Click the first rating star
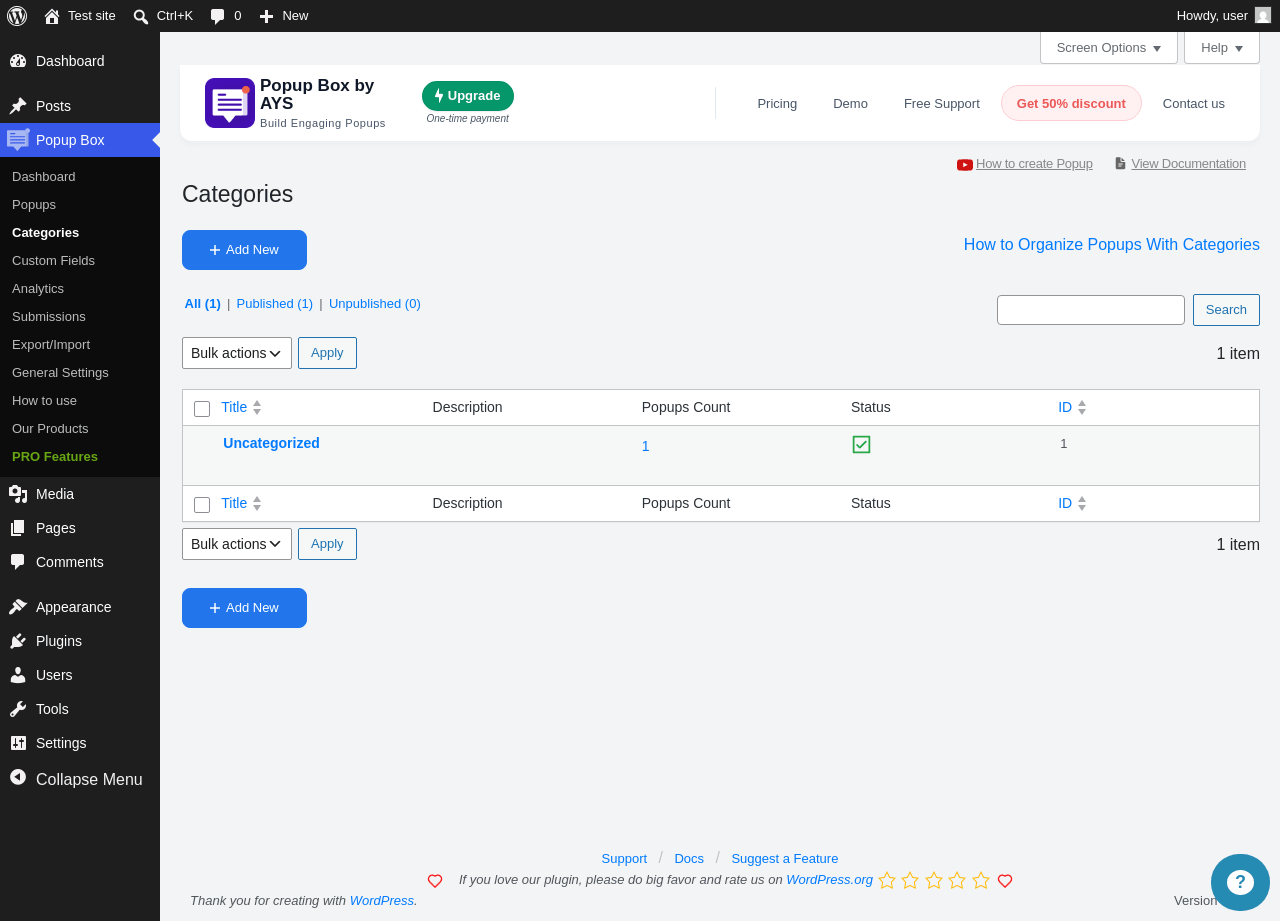 pos(887,880)
